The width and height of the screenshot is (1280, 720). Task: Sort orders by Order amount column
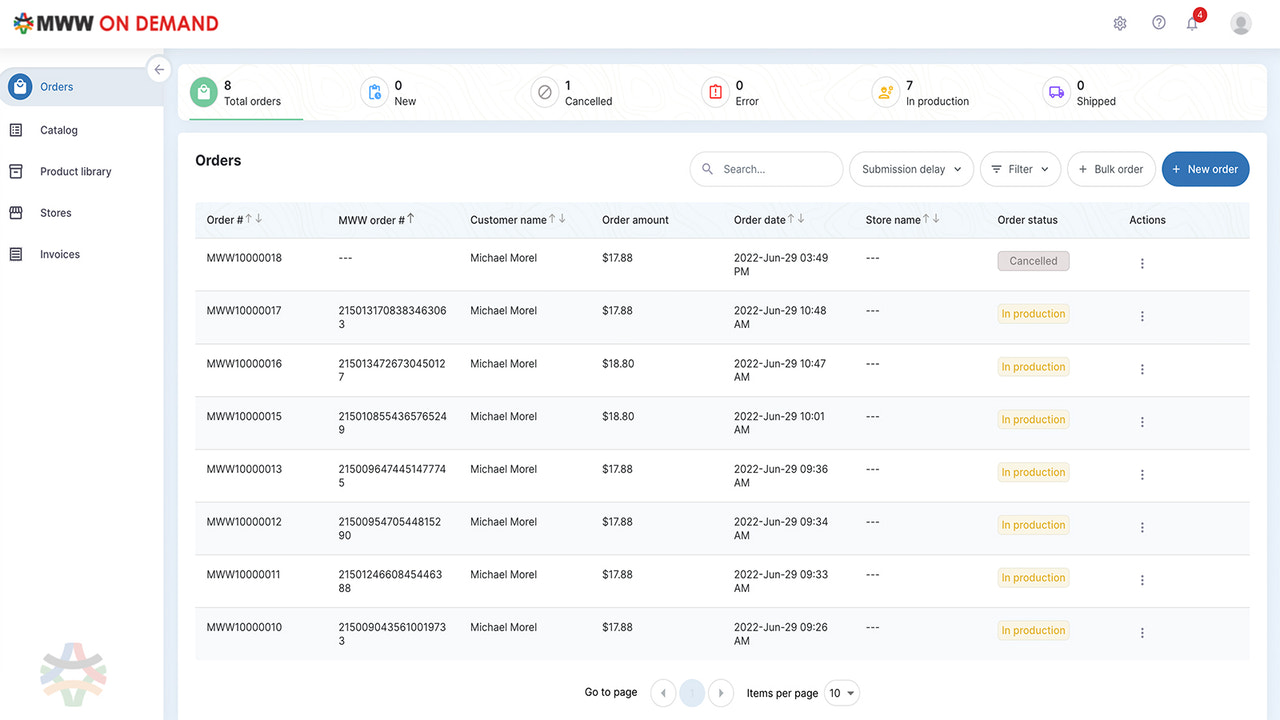[x=634, y=219]
